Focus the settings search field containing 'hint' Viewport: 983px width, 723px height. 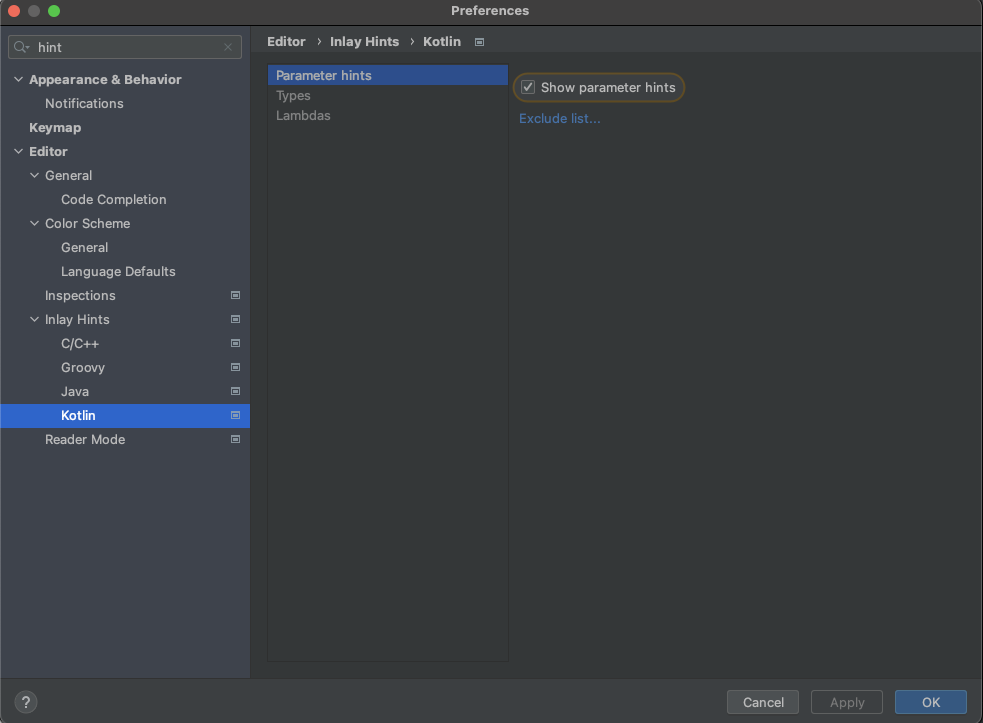tap(125, 47)
